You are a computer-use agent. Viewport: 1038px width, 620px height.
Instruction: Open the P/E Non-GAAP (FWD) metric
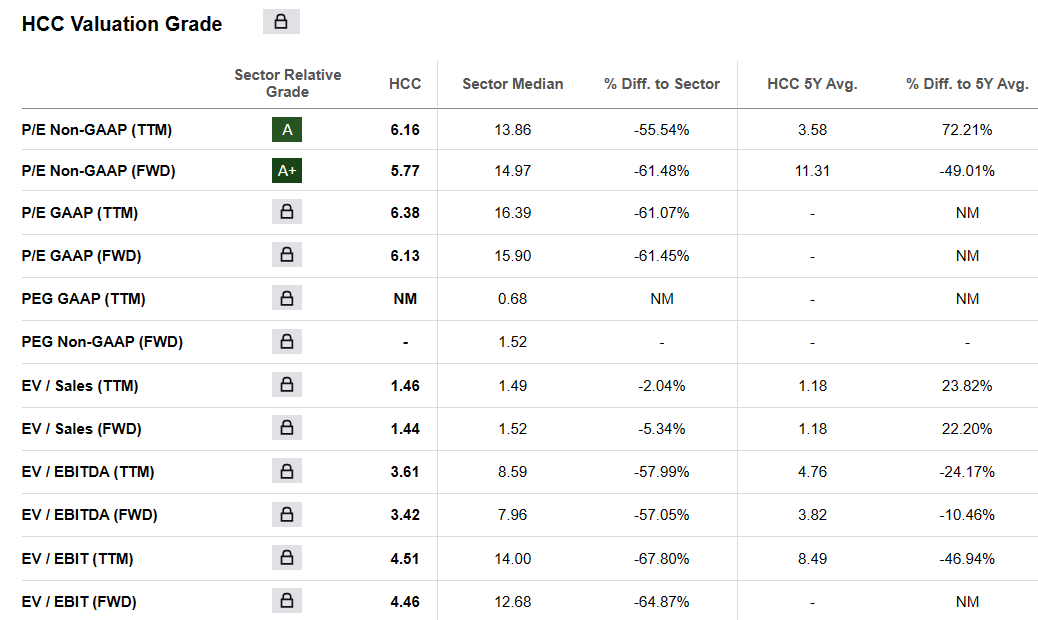click(x=99, y=171)
